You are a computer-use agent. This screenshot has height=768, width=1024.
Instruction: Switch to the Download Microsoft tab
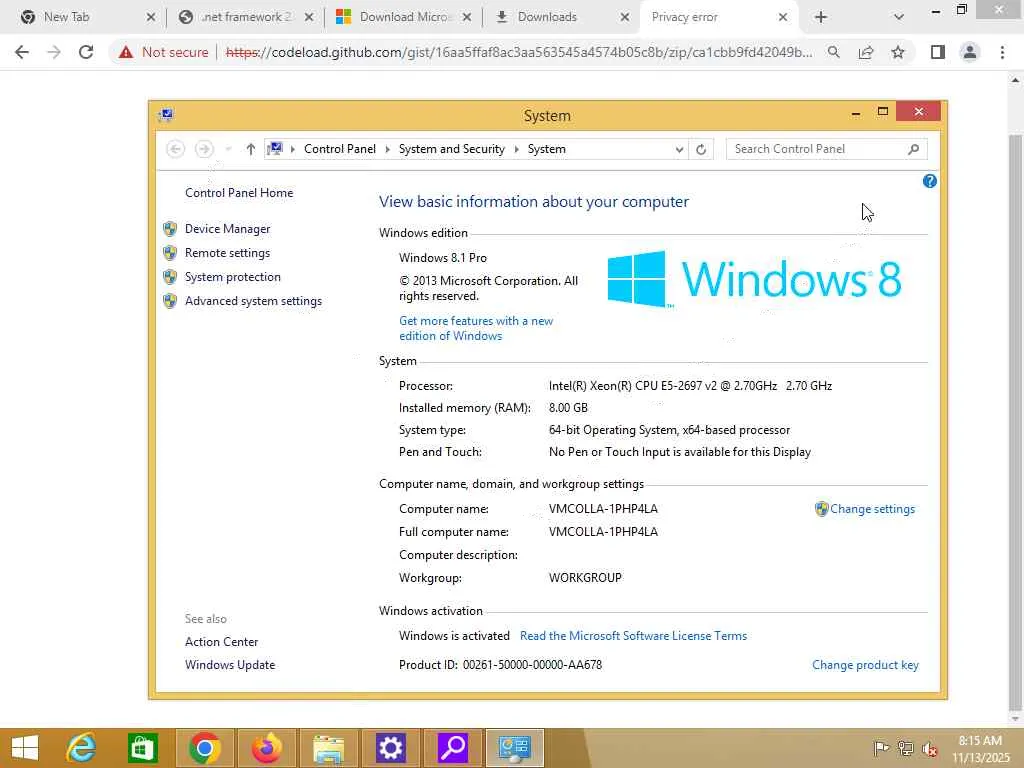(404, 17)
